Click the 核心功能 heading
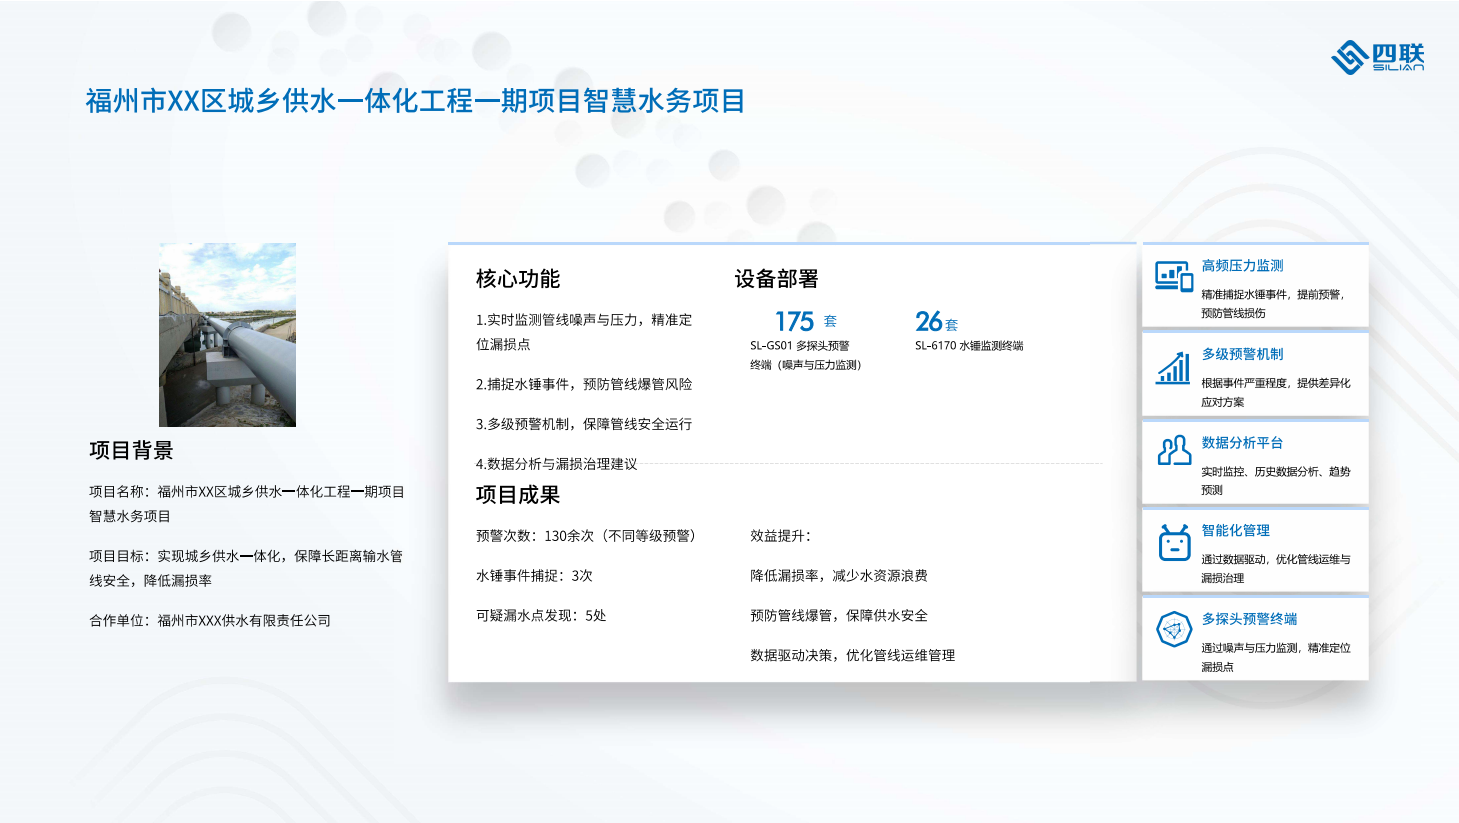Image resolution: width=1459 pixels, height=823 pixels. tap(518, 279)
